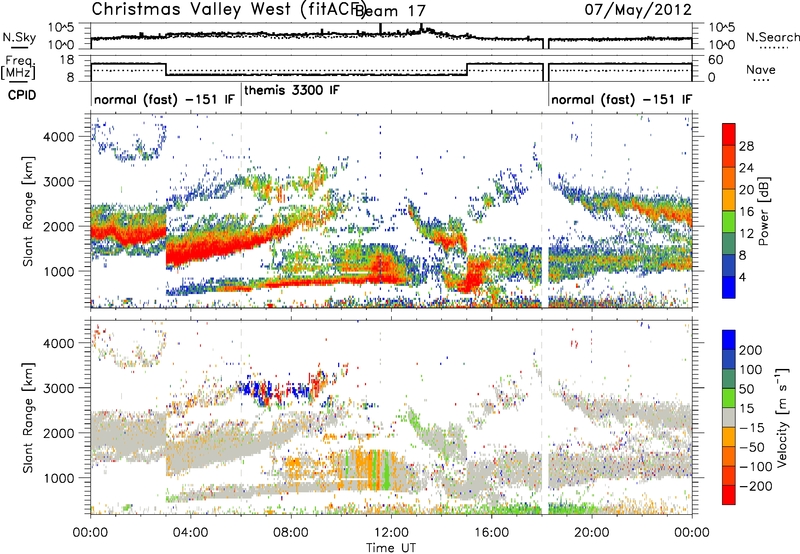
Task: Click the '08:00' time axis tick
Action: [291, 533]
